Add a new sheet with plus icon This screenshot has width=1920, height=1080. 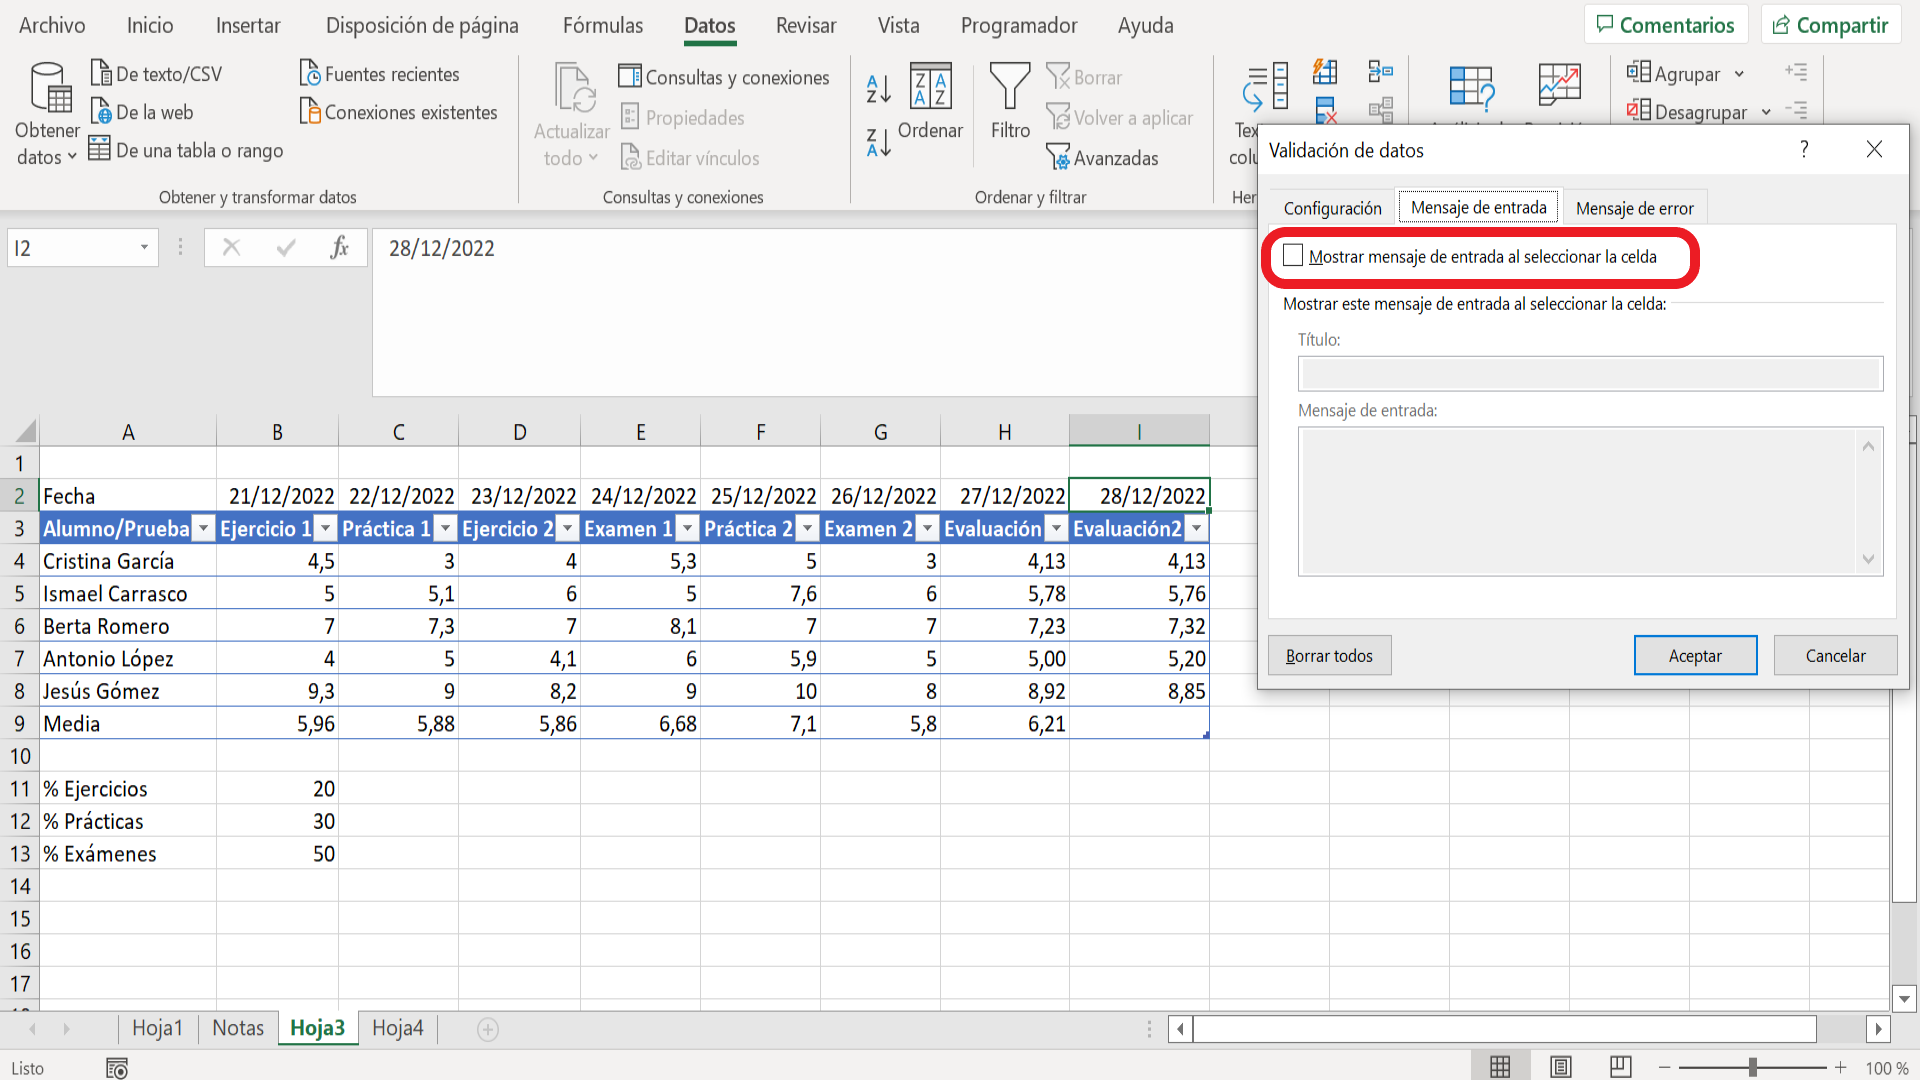[x=488, y=1029]
